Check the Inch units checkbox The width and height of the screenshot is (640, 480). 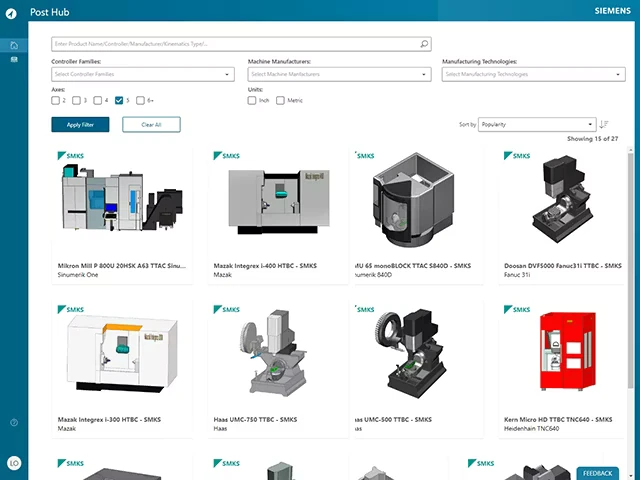pyautogui.click(x=252, y=100)
